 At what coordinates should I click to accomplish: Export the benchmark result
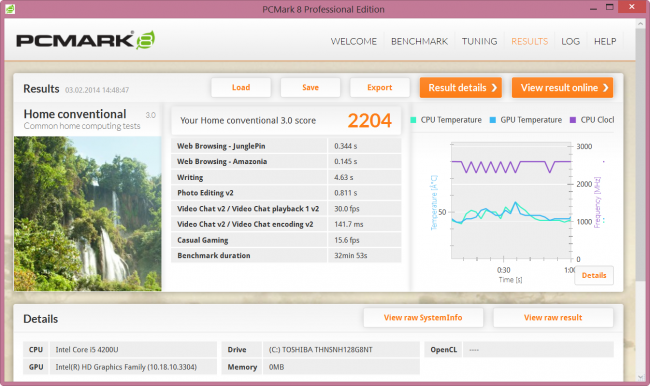[380, 87]
